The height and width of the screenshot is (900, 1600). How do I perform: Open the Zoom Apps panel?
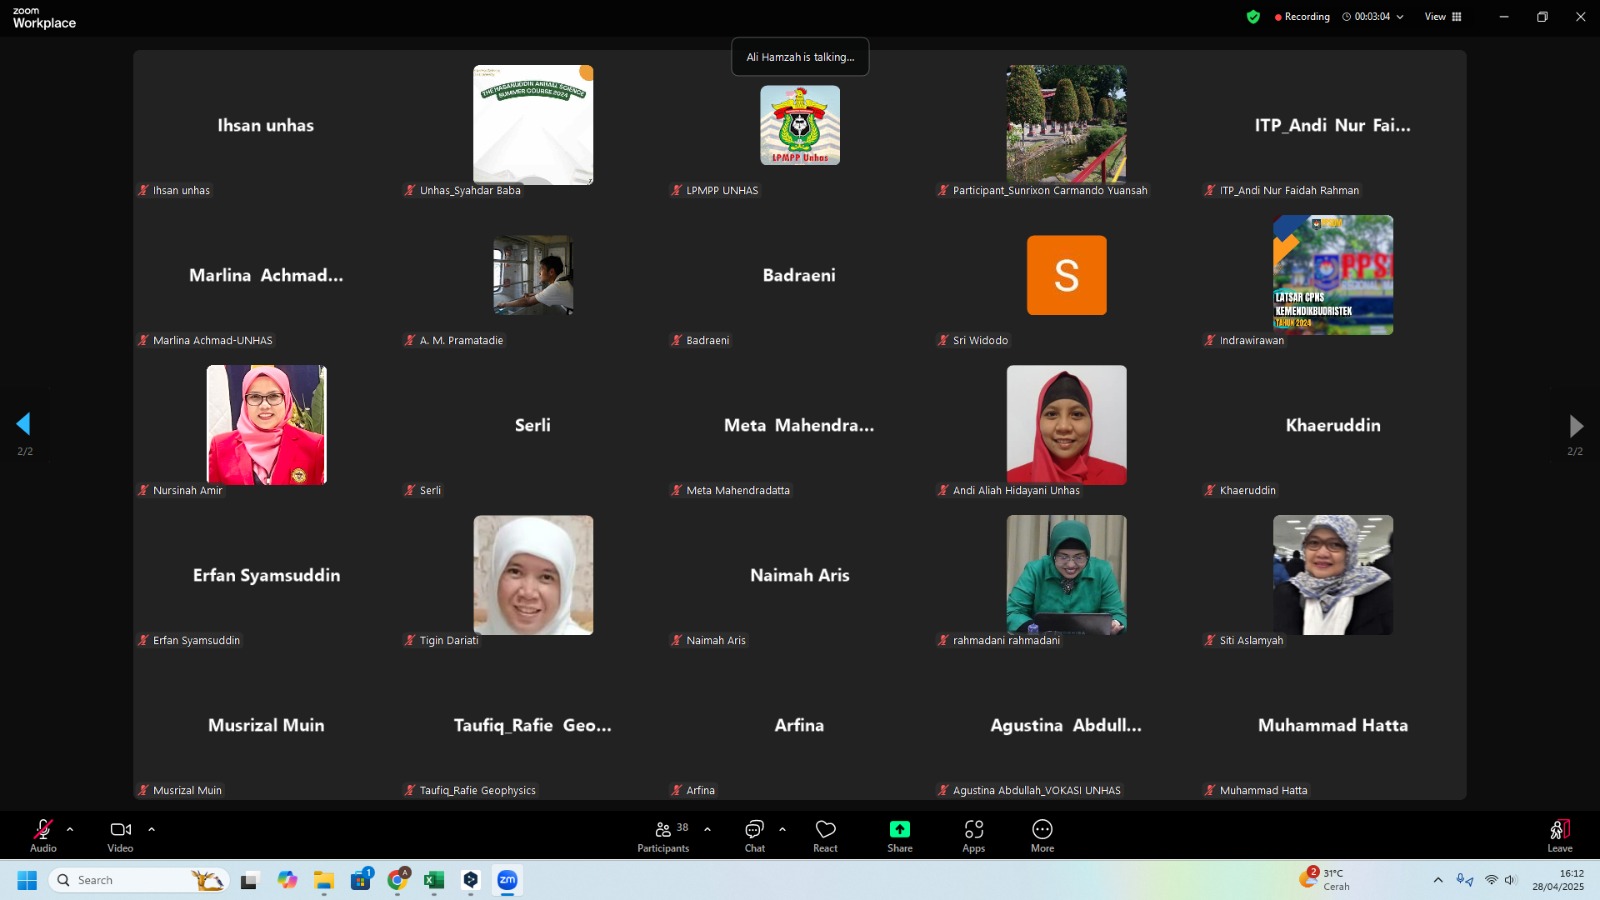coord(973,835)
